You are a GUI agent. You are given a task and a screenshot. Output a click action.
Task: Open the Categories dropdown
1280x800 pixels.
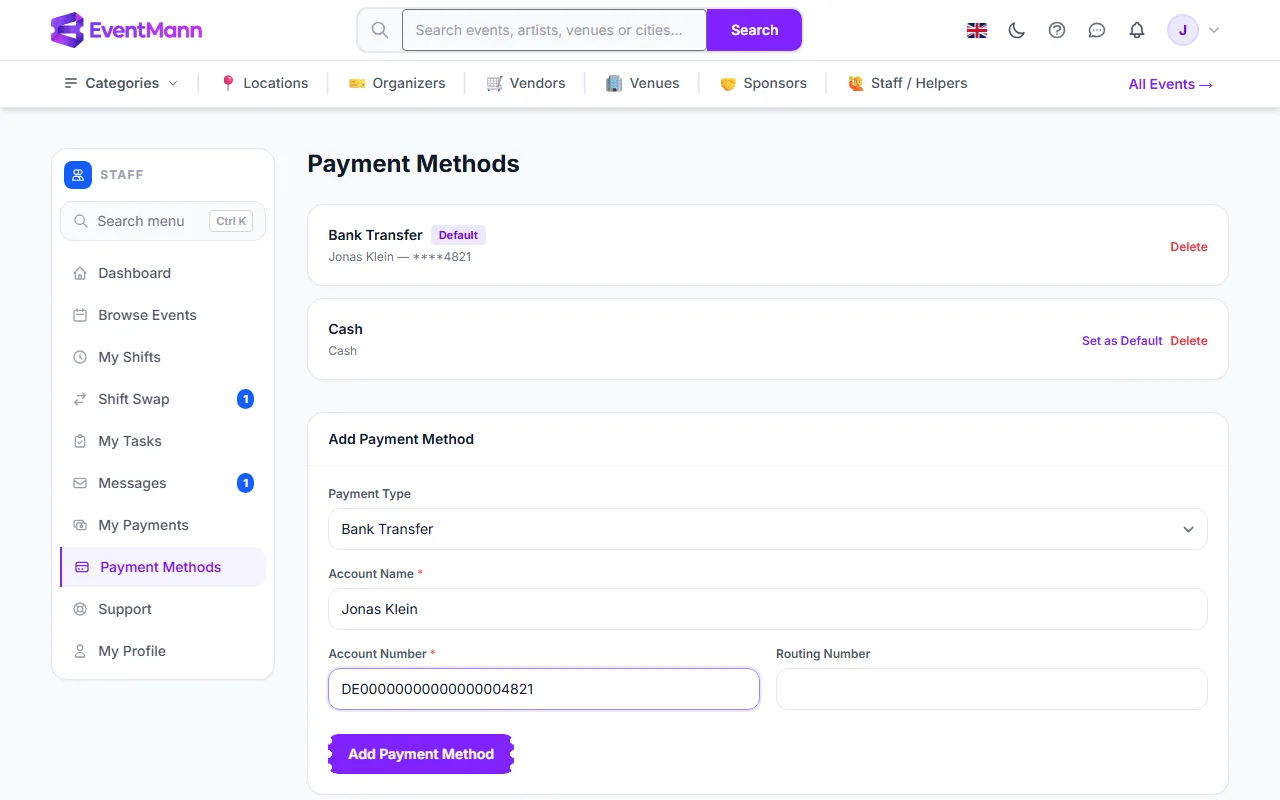point(121,83)
